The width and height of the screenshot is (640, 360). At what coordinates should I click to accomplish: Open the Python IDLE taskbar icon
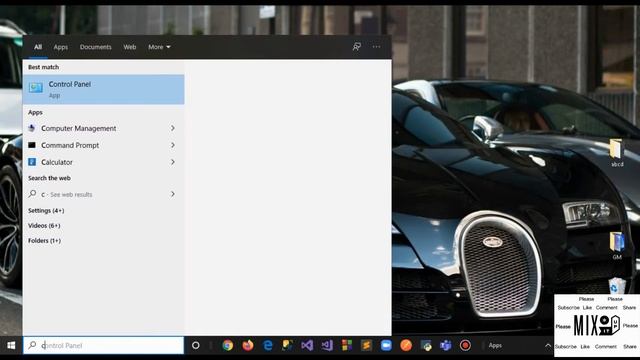[287, 345]
